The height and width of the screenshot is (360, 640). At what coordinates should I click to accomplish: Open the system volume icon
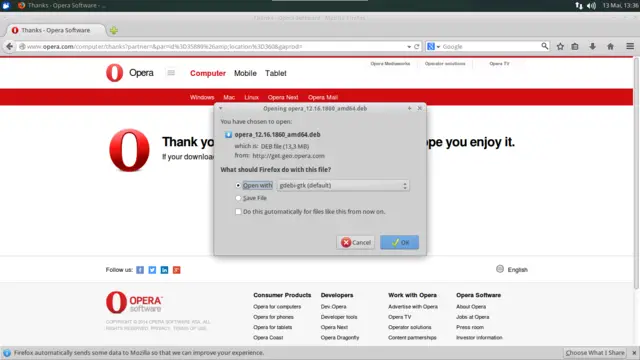tap(591, 6)
